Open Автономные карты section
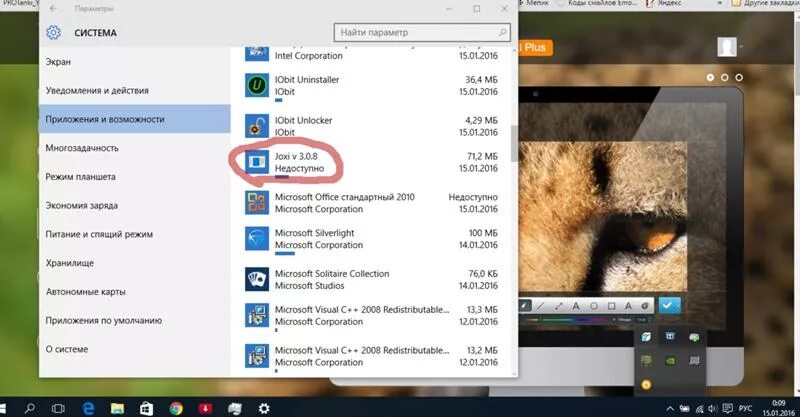This screenshot has width=800, height=417. click(x=85, y=292)
